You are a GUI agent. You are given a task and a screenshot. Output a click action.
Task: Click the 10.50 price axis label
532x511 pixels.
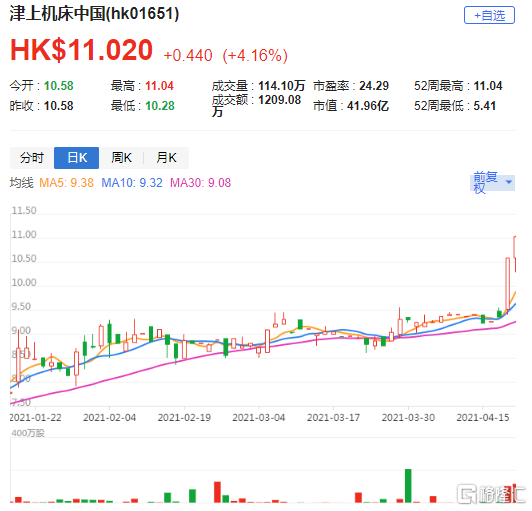(24, 259)
